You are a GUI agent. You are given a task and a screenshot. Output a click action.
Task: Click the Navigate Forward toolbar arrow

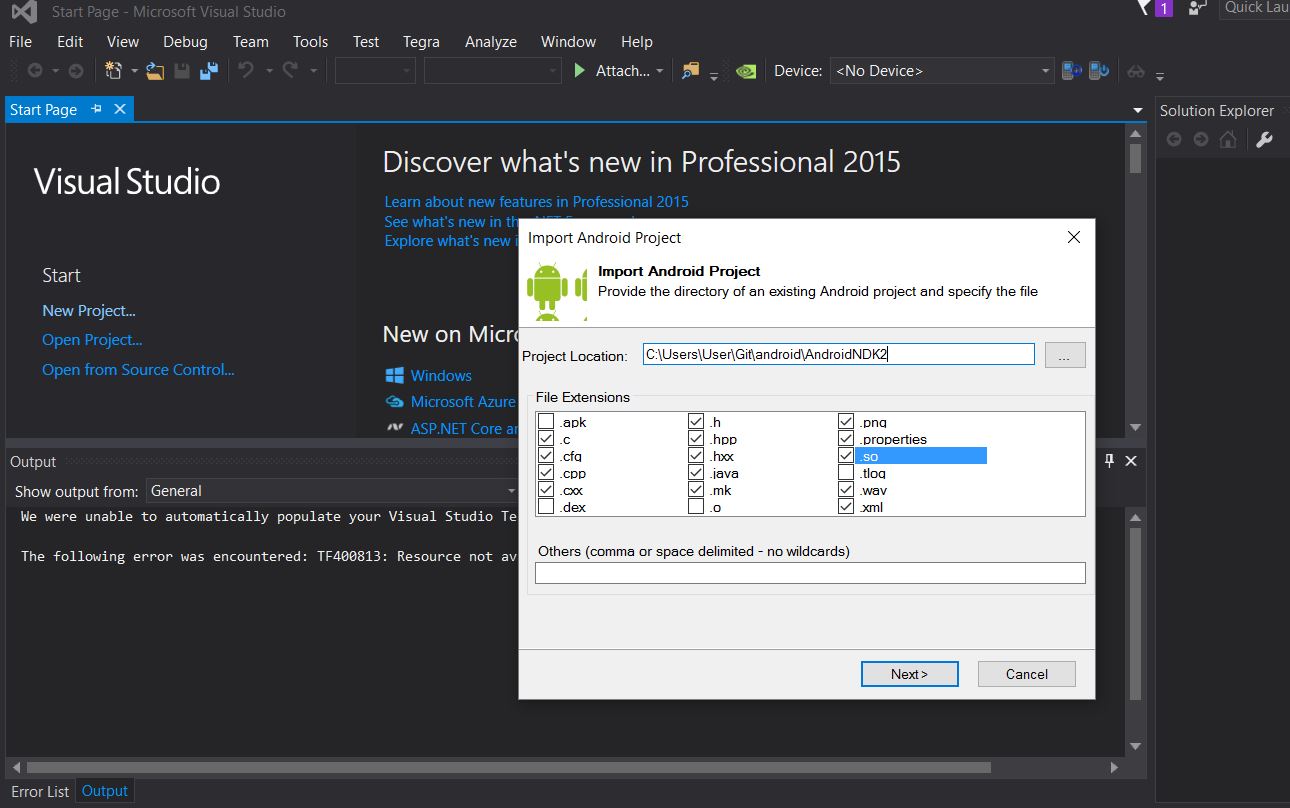click(75, 71)
